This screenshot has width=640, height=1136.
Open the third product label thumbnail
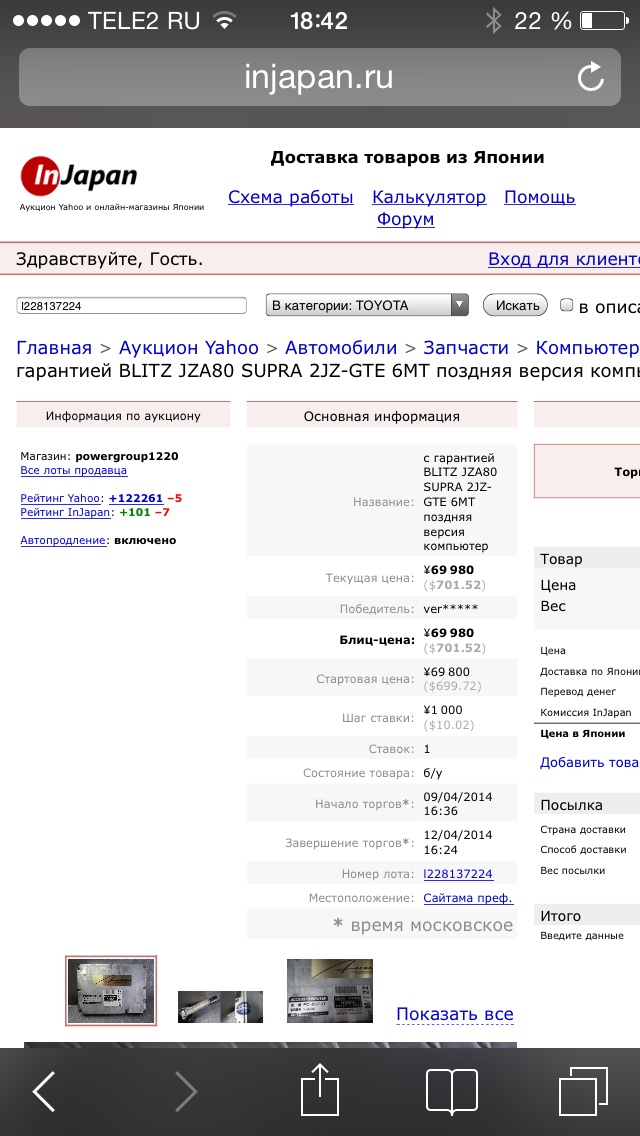329,991
